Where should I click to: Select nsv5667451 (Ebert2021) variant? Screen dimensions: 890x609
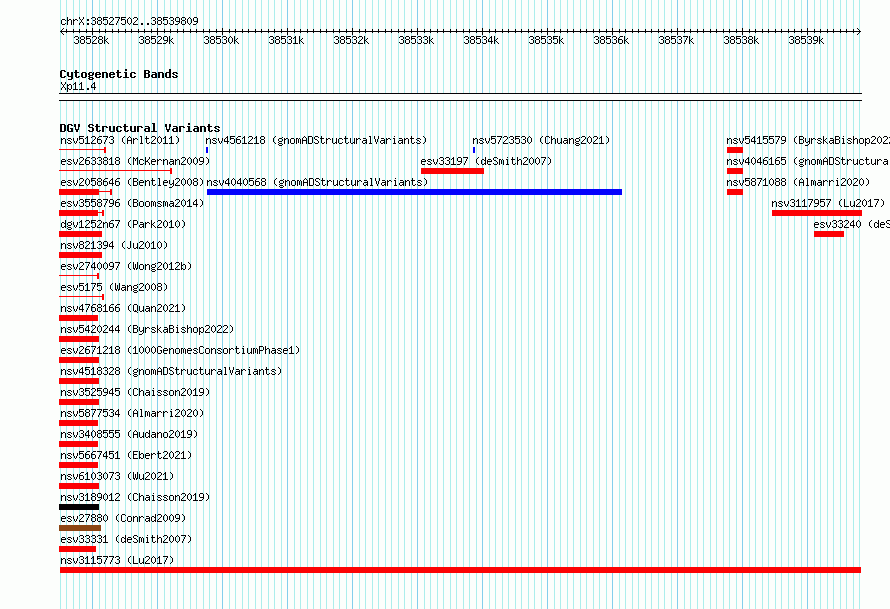tap(126, 455)
